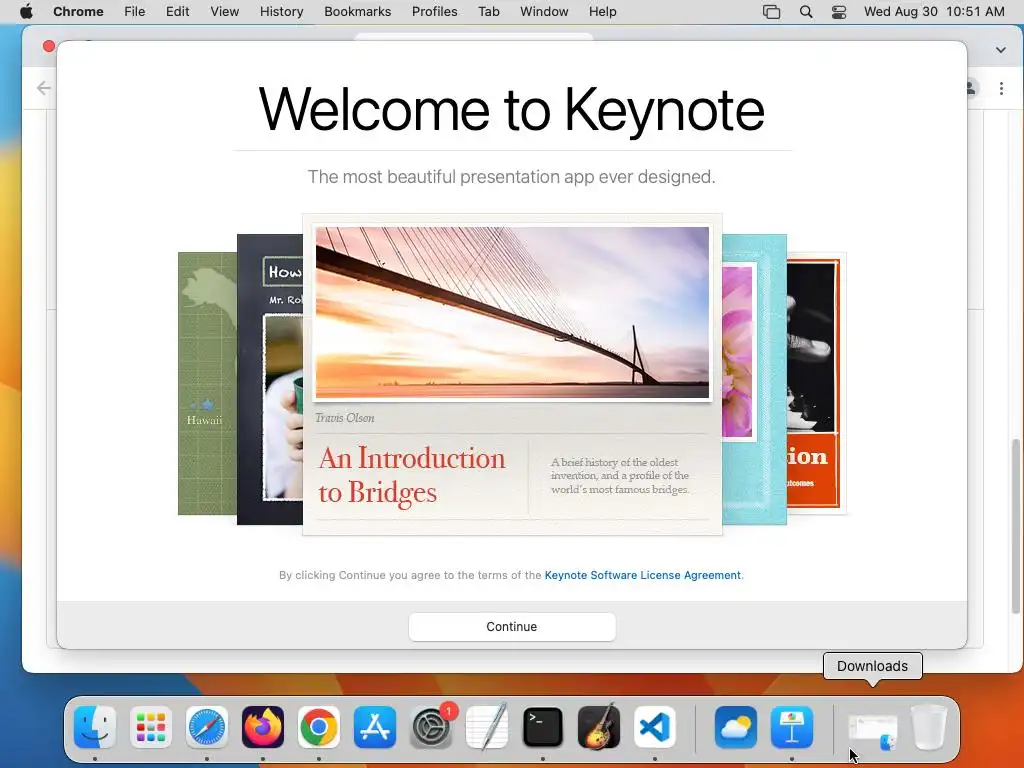Image resolution: width=1024 pixels, height=768 pixels.
Task: Open Visual Studio Code from the Dock
Action: [654, 727]
